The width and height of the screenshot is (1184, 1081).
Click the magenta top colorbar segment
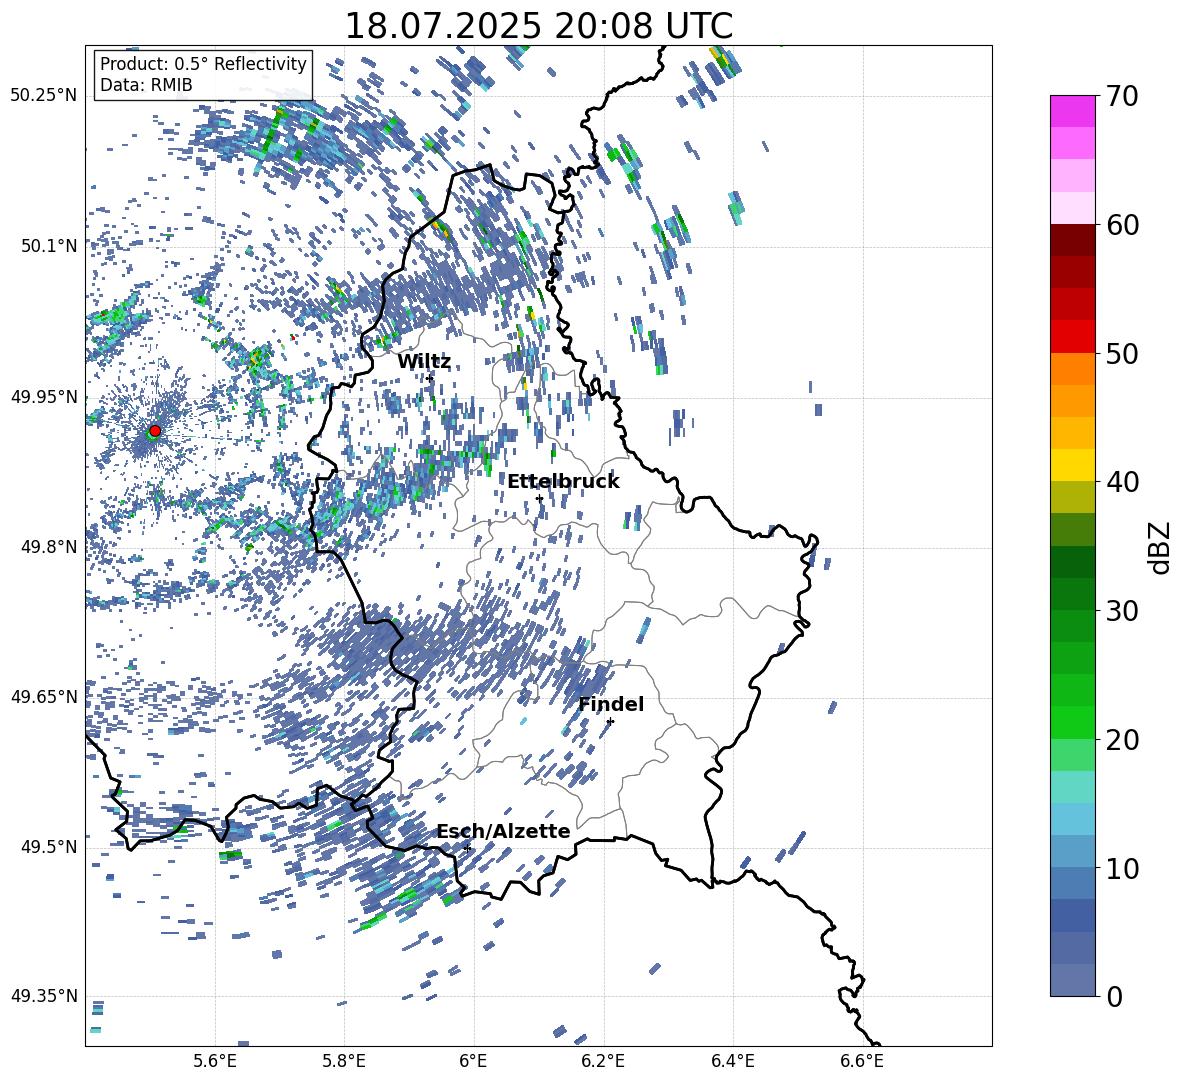click(x=1072, y=111)
